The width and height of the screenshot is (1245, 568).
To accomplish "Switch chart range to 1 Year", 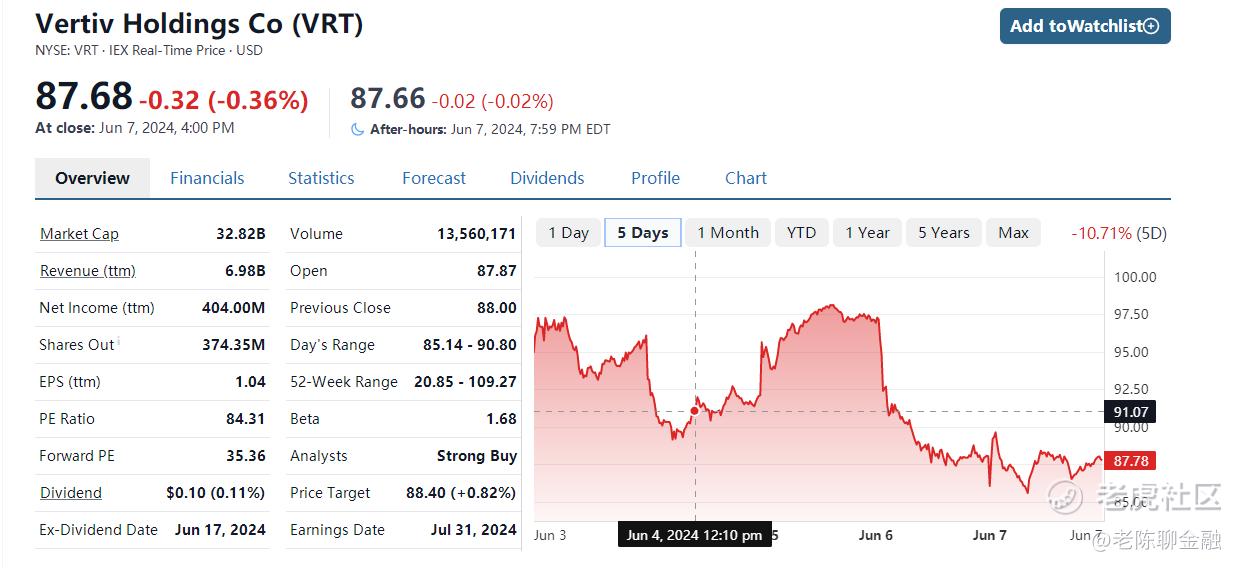I will [x=867, y=233].
